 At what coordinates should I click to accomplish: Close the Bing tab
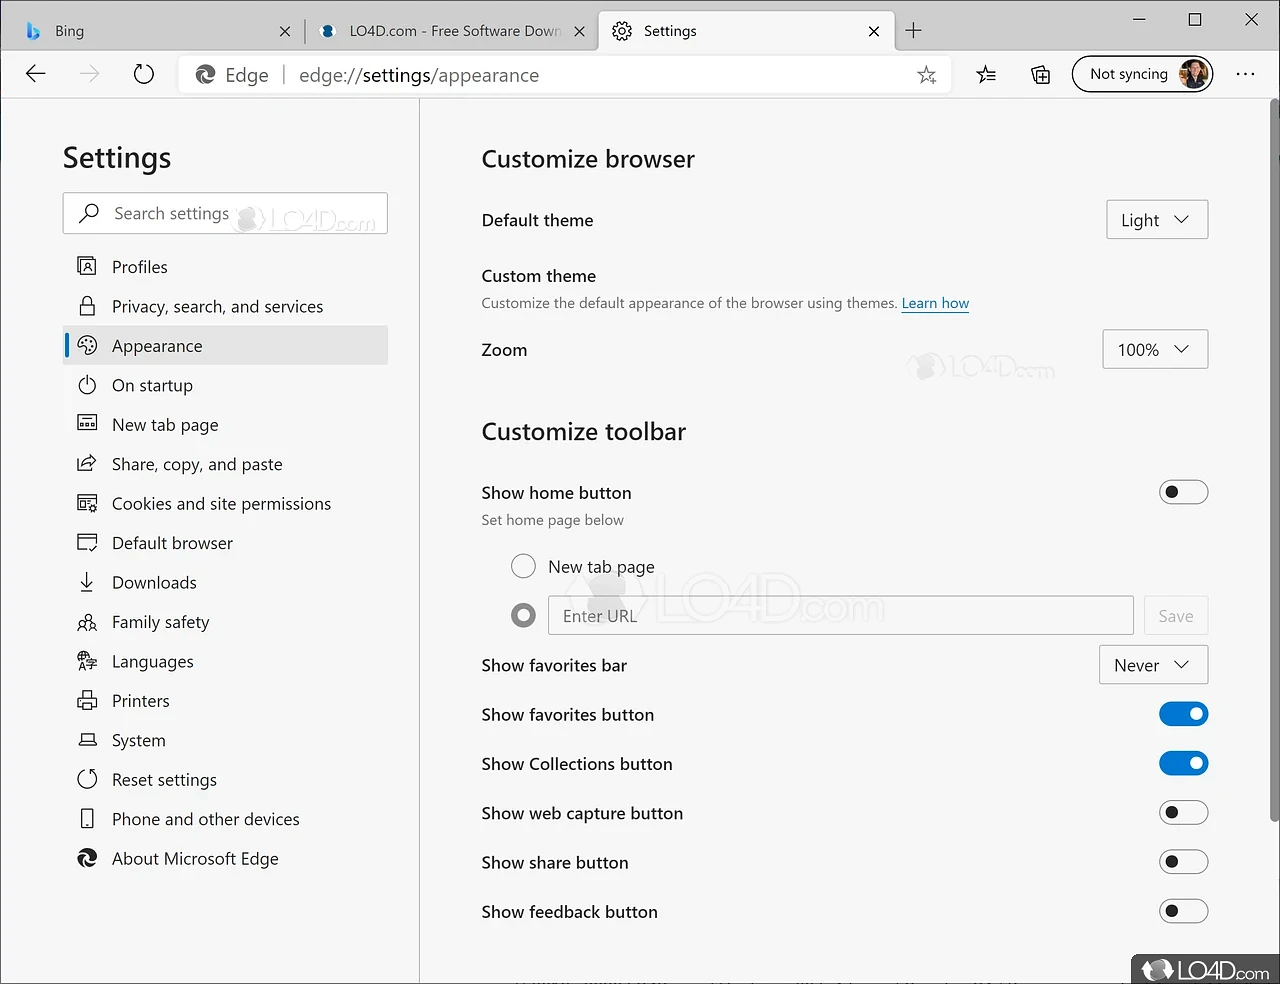coord(285,31)
